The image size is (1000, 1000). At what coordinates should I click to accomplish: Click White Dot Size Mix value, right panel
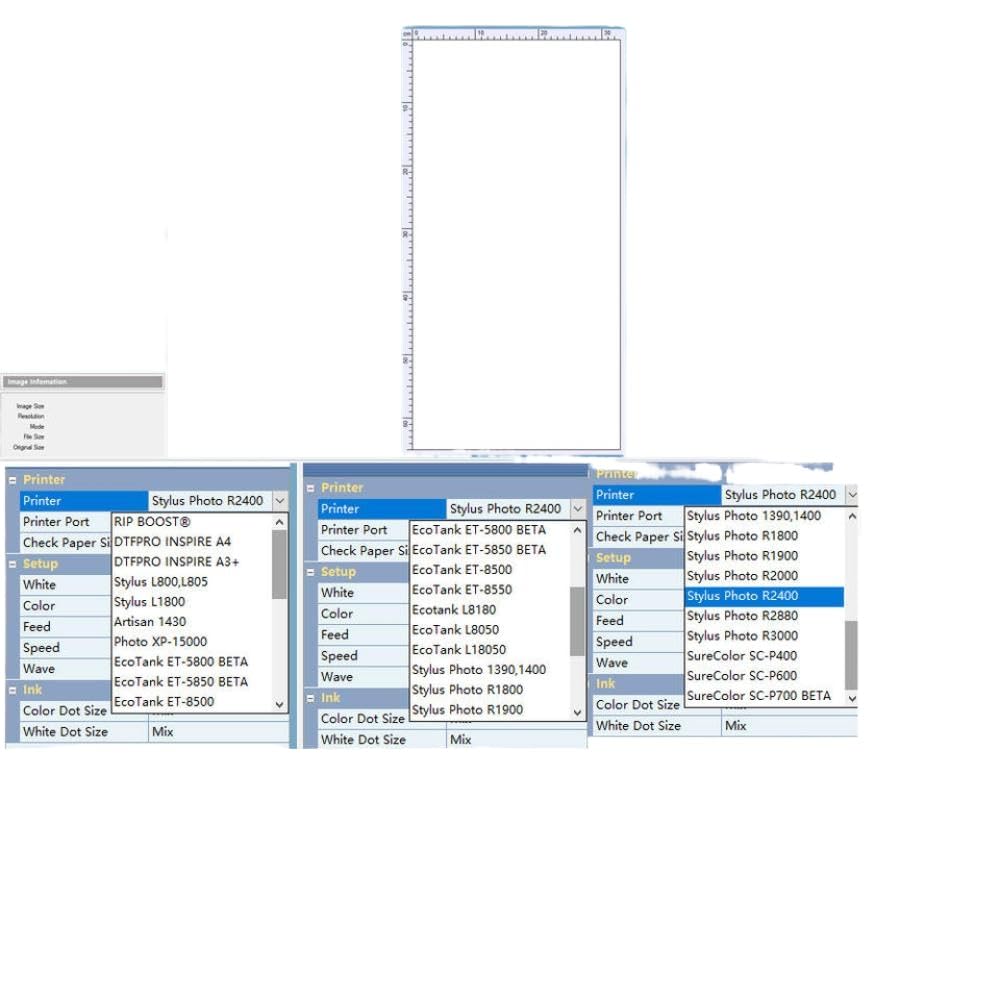click(x=790, y=726)
